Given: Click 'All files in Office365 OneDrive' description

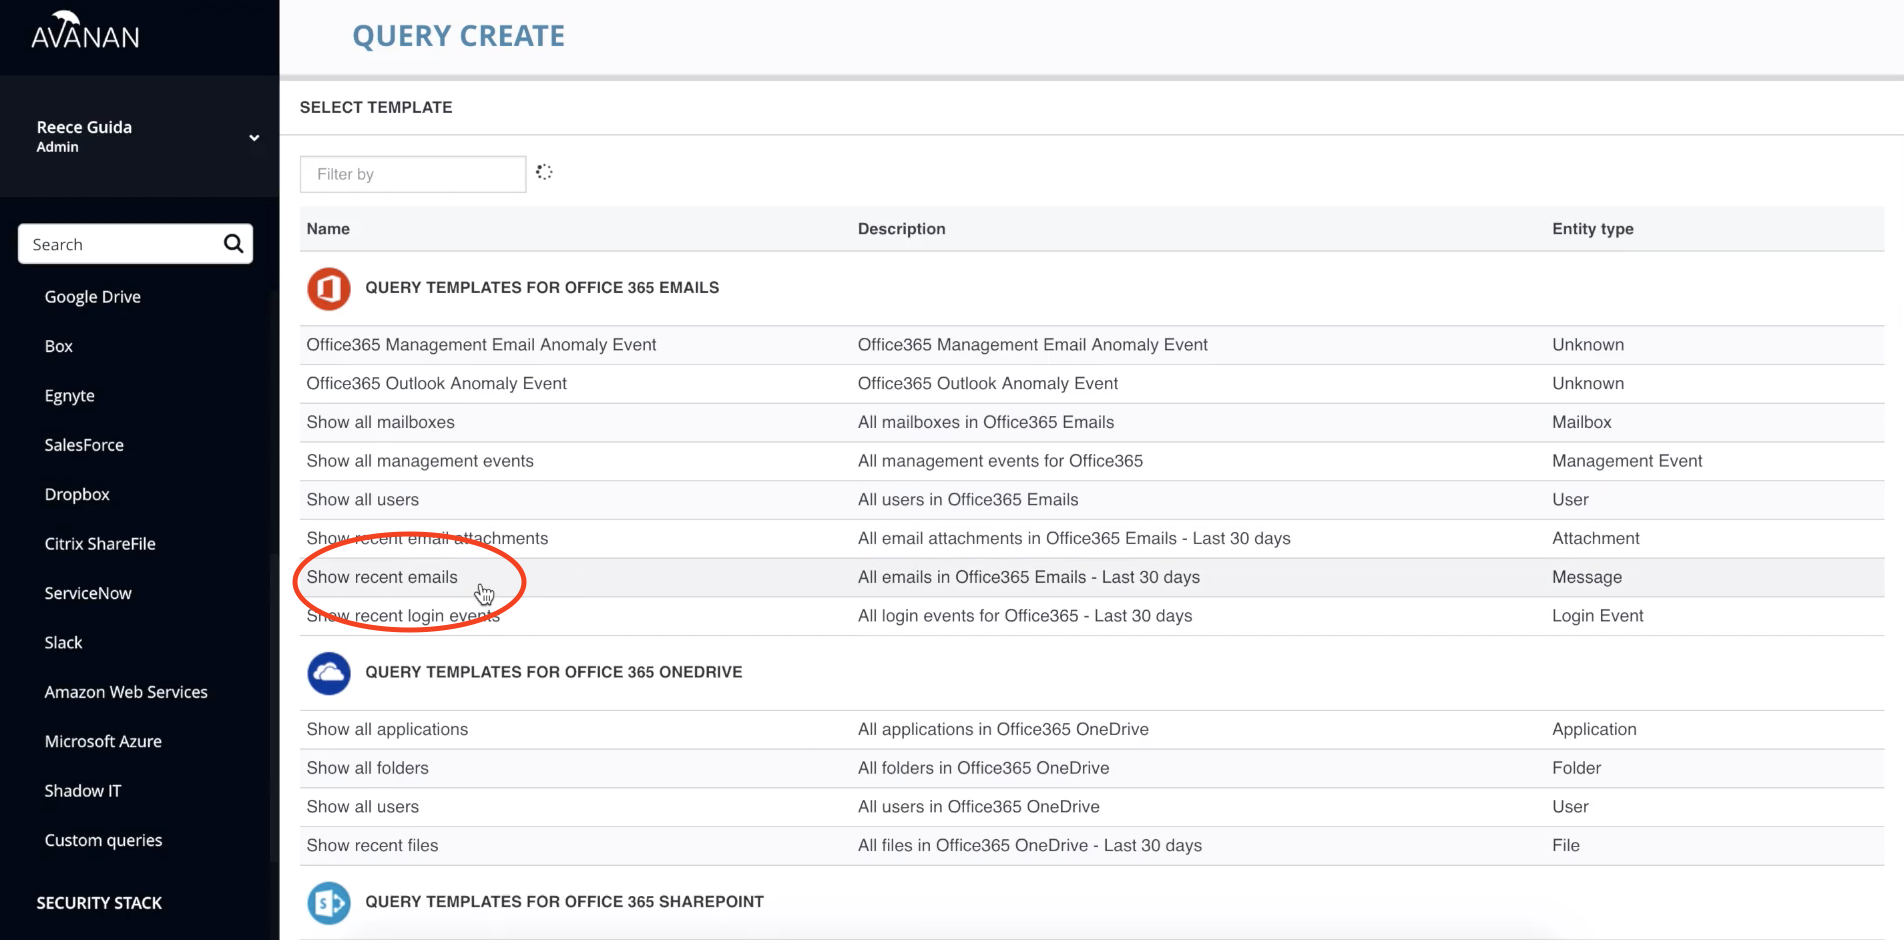Looking at the screenshot, I should [x=1029, y=846].
